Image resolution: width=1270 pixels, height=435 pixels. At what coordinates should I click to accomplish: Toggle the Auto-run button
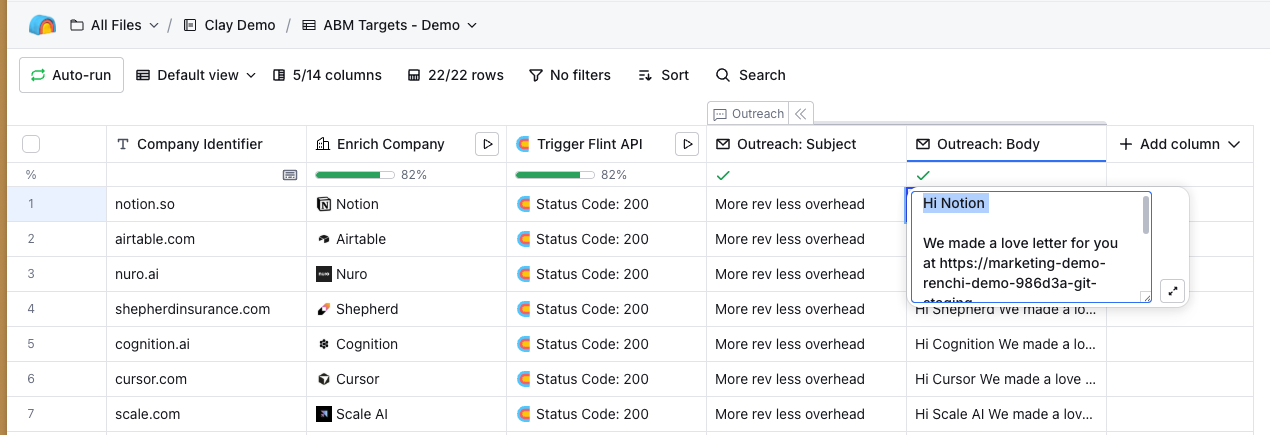[x=71, y=75]
